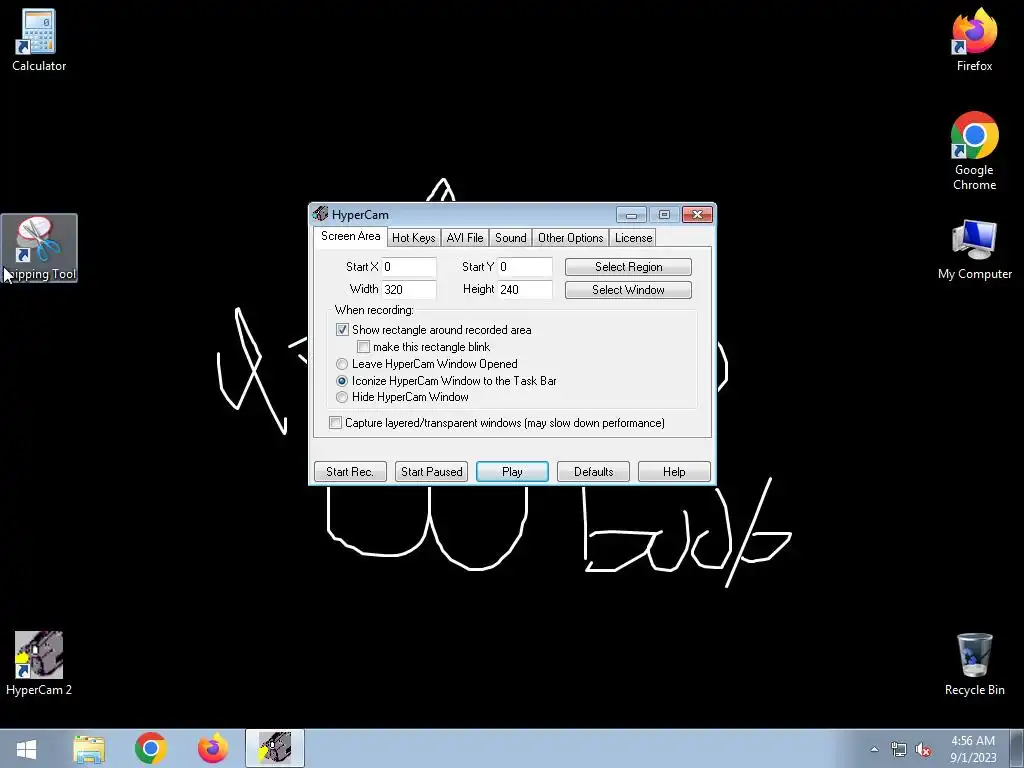The height and width of the screenshot is (768, 1024).
Task: Select Iconize HyperCam Window to Task Bar
Action: [342, 381]
